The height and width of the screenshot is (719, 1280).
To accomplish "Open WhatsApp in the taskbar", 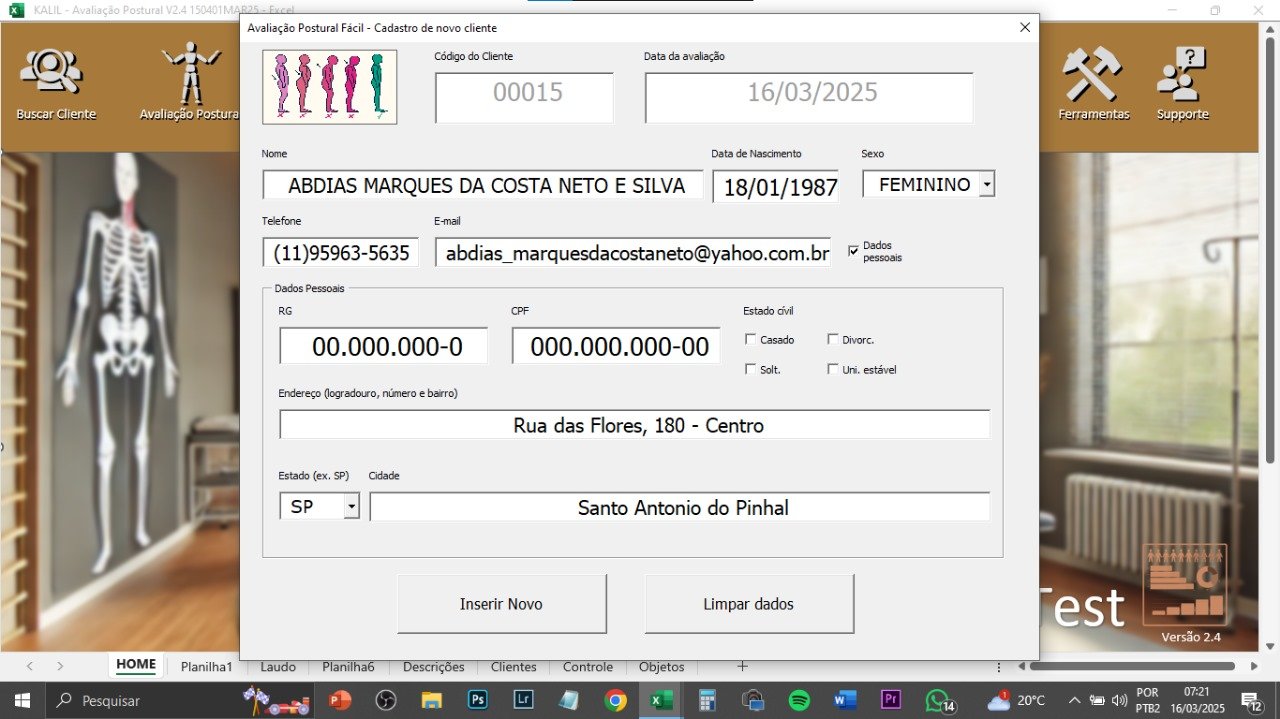I will tap(937, 700).
